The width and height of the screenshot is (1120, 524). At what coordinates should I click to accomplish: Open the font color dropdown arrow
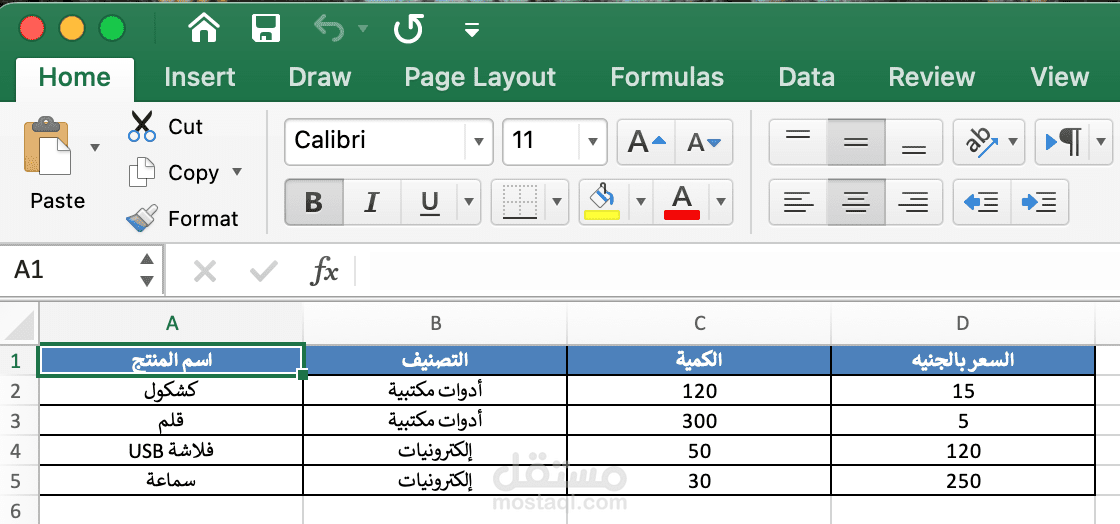click(721, 203)
